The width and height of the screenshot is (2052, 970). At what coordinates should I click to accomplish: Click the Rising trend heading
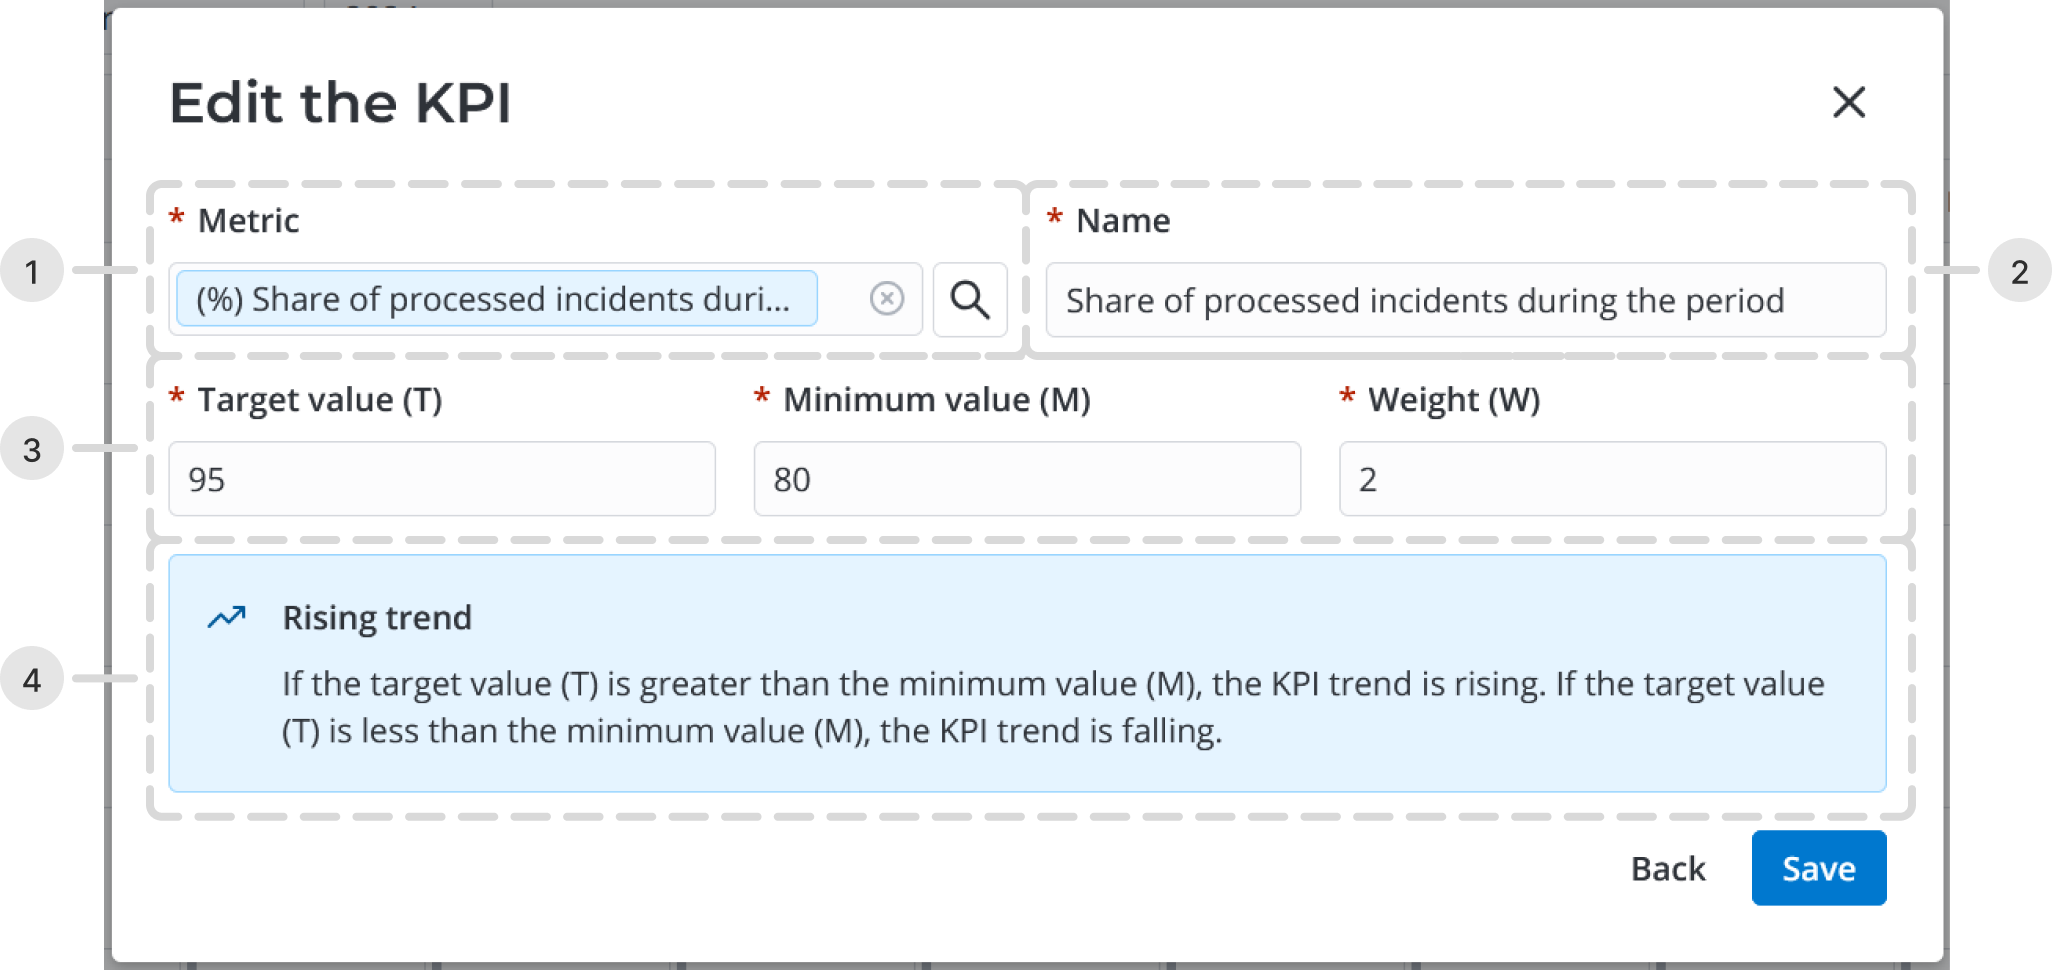(377, 618)
